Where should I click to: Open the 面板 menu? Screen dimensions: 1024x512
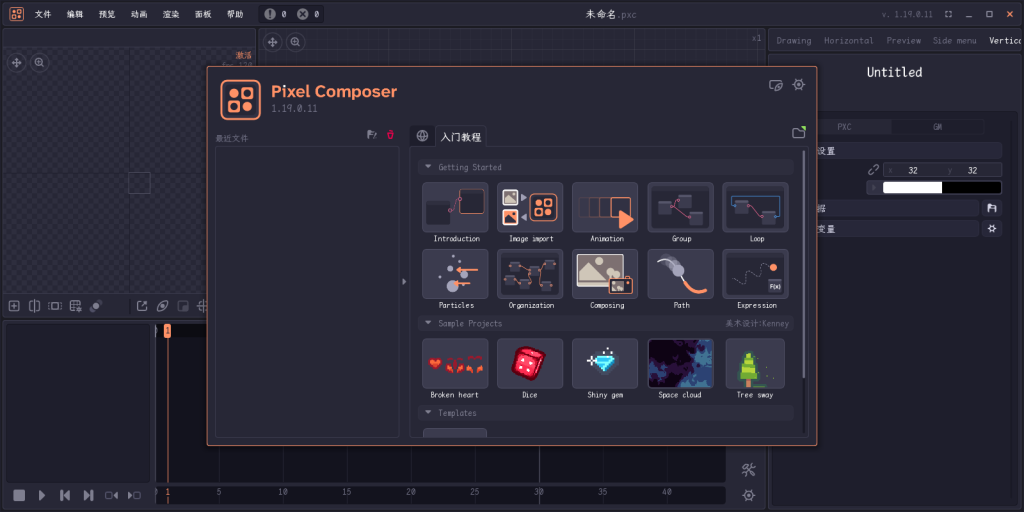[203, 14]
